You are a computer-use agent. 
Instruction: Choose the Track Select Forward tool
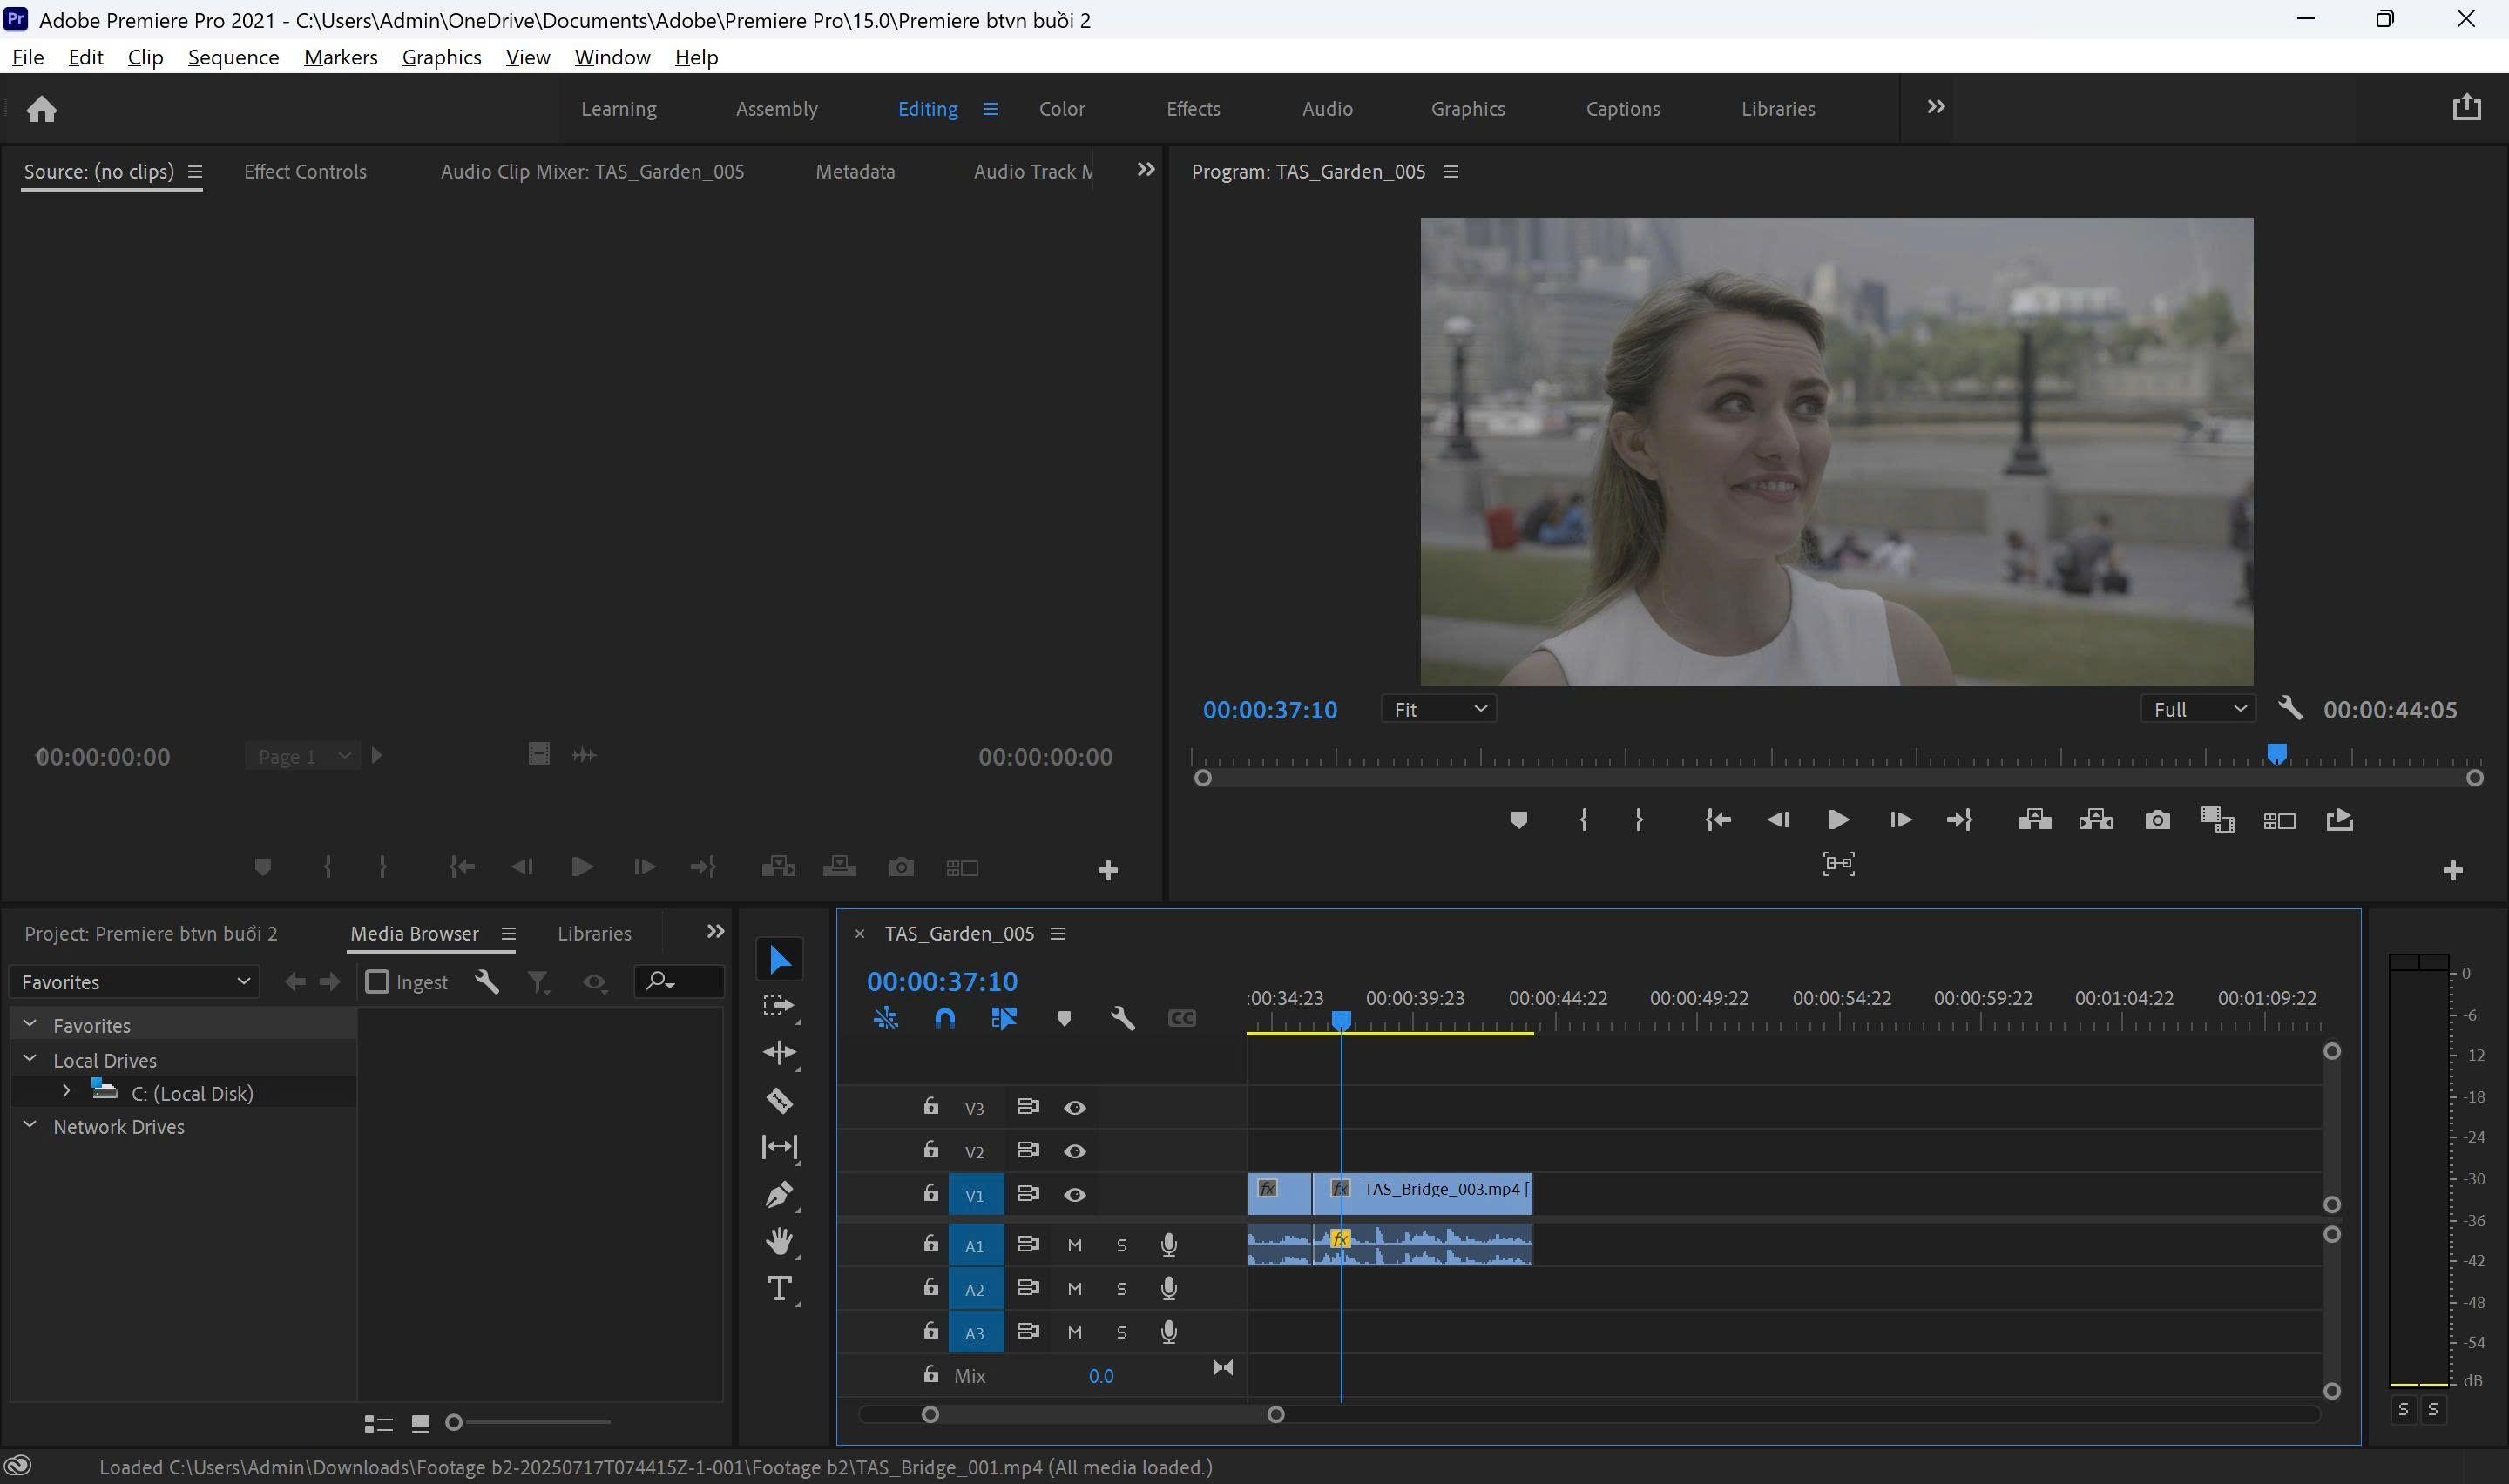pos(779,1006)
